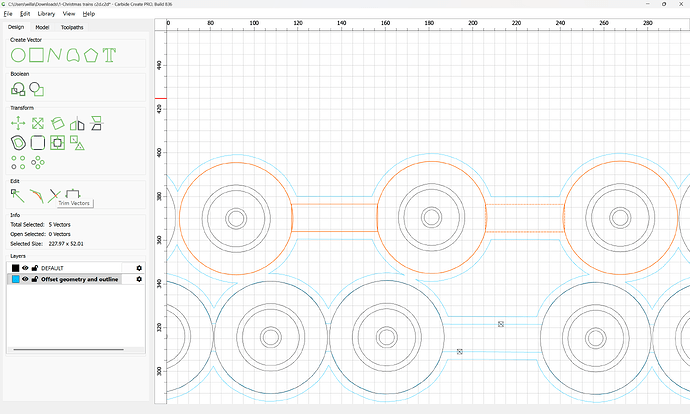Choose the Polyline drawing tool
Image resolution: width=690 pixels, height=414 pixels.
tap(54, 54)
